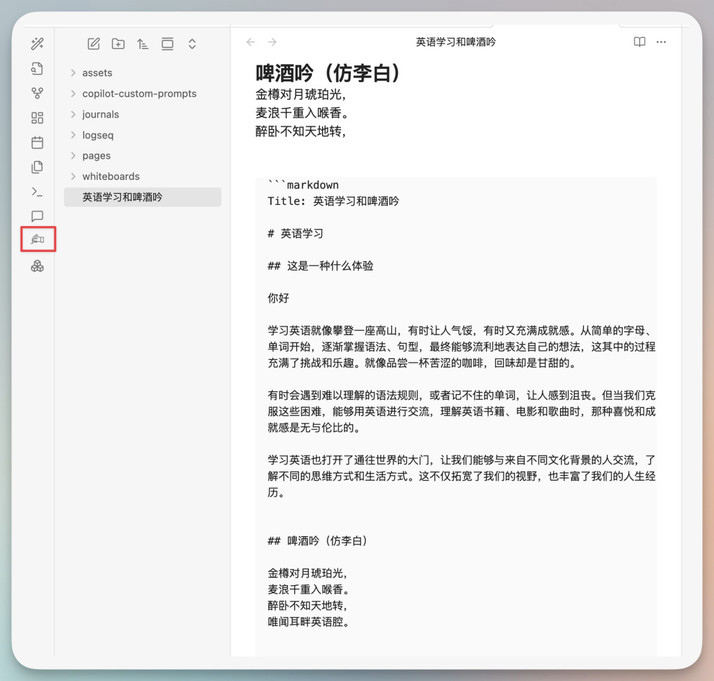Screen dimensions: 714x681
Task: Click the red-highlighted pointing hand icon
Action: [x=37, y=240]
